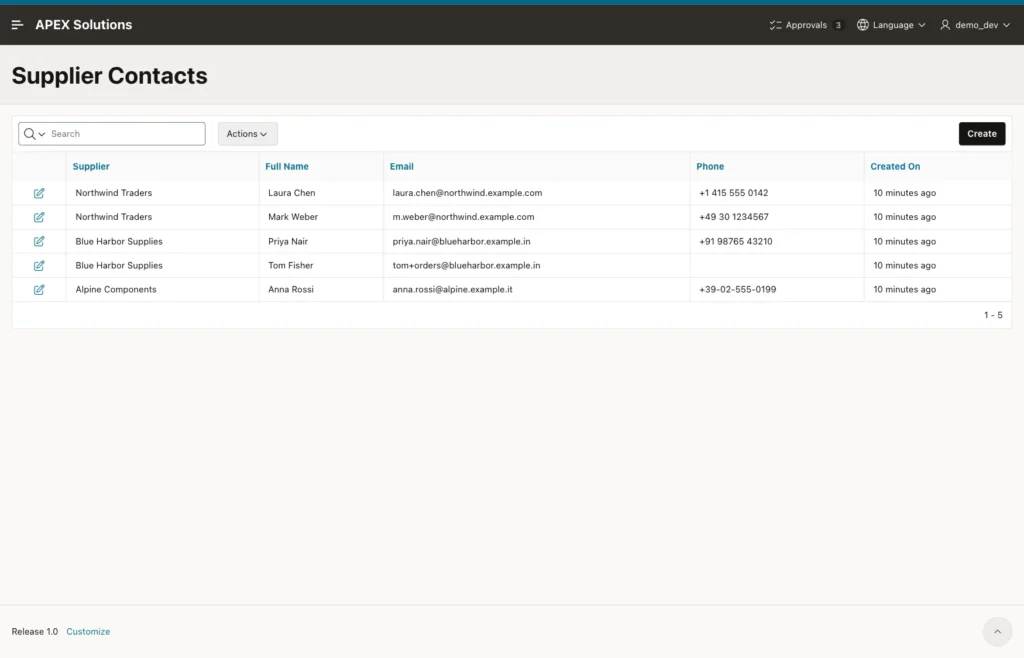Edit the Mark Weber contact row
1024x658 pixels.
tap(39, 217)
